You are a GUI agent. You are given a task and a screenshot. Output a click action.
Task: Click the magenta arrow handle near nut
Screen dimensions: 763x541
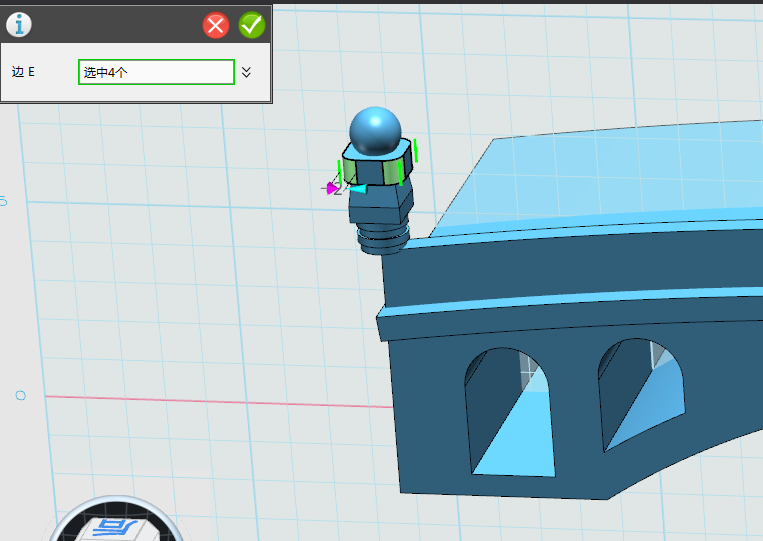(332, 188)
